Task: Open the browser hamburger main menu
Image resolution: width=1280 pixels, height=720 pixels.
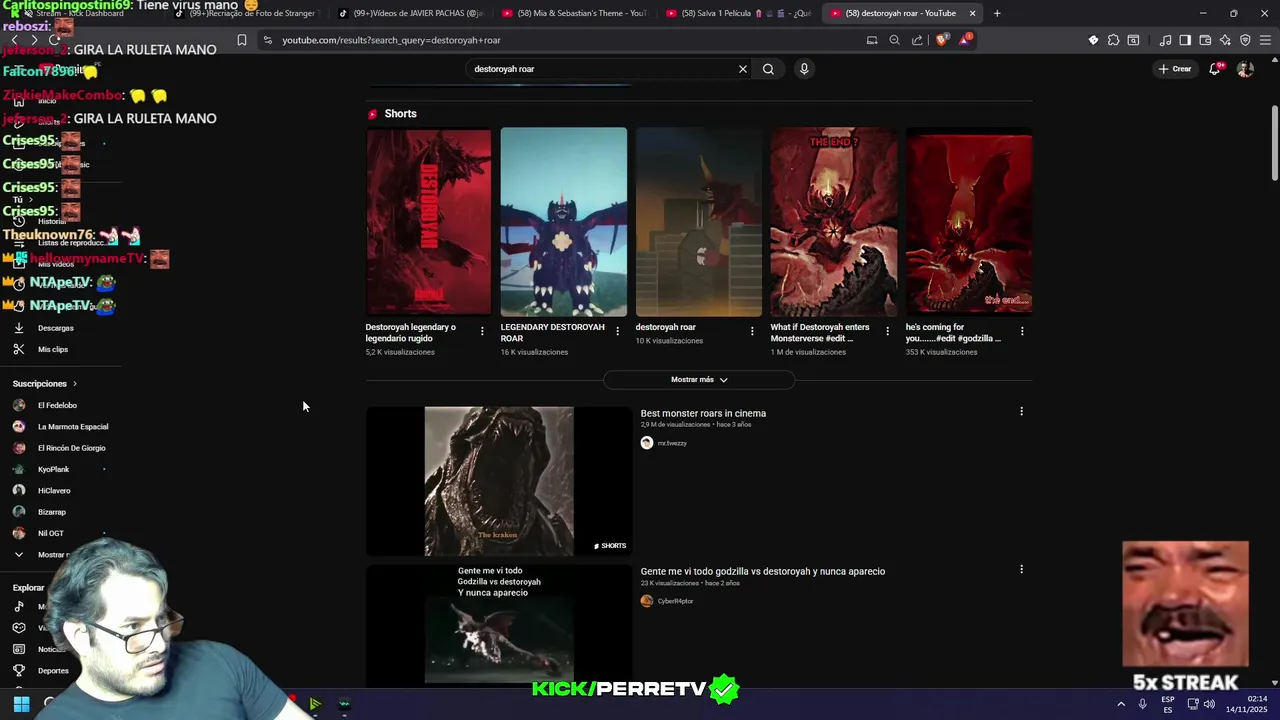Action: [x=1265, y=40]
